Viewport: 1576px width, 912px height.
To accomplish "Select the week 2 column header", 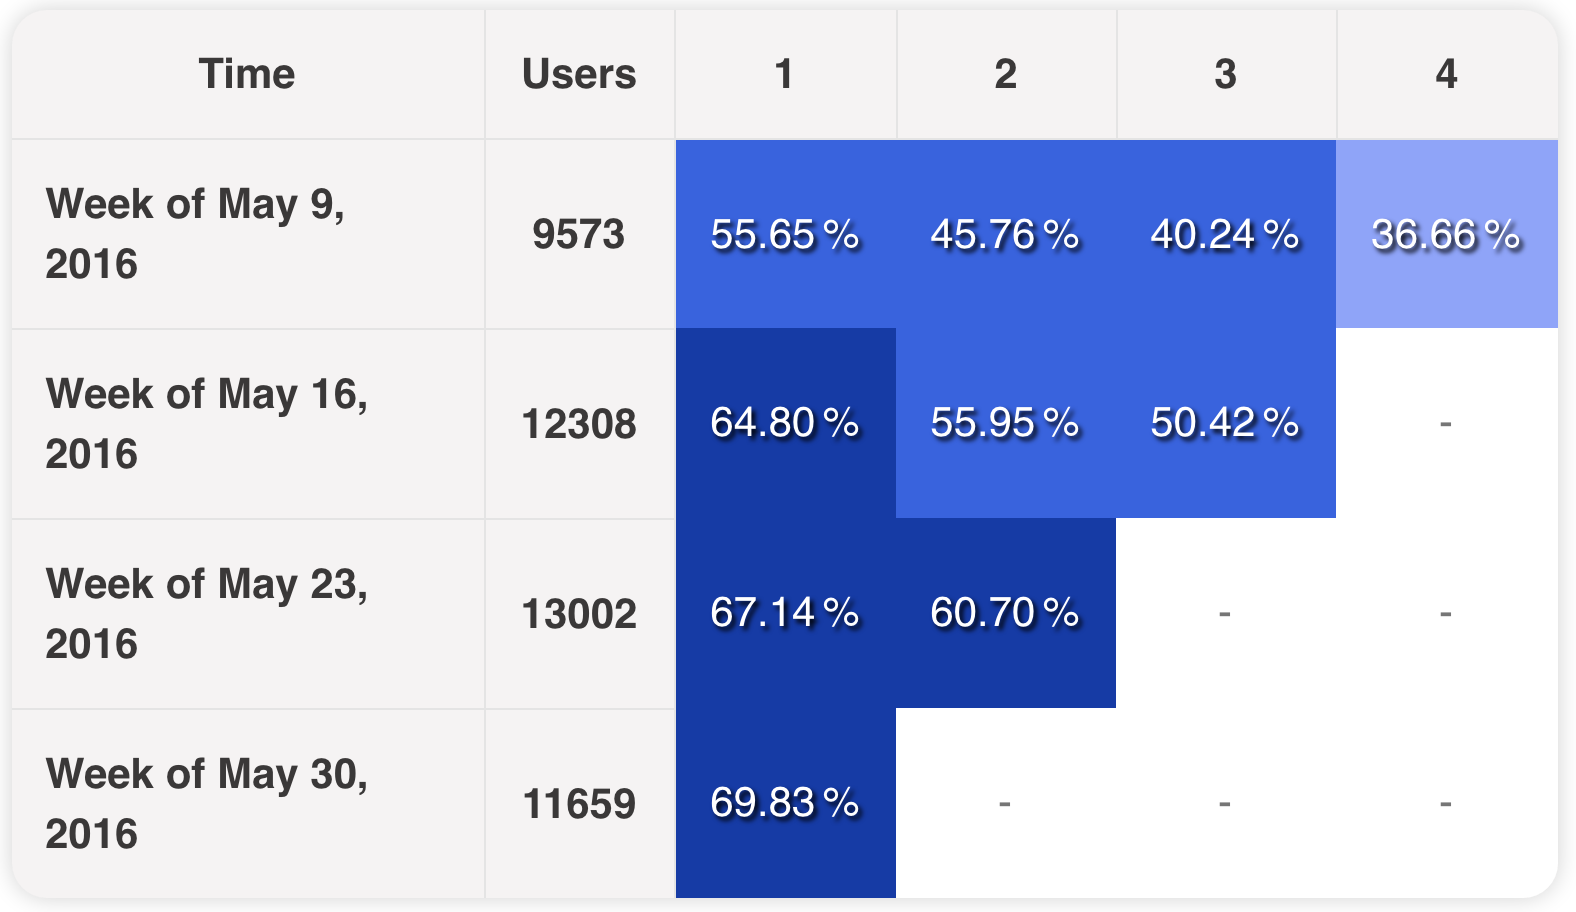I will pyautogui.click(x=1006, y=74).
